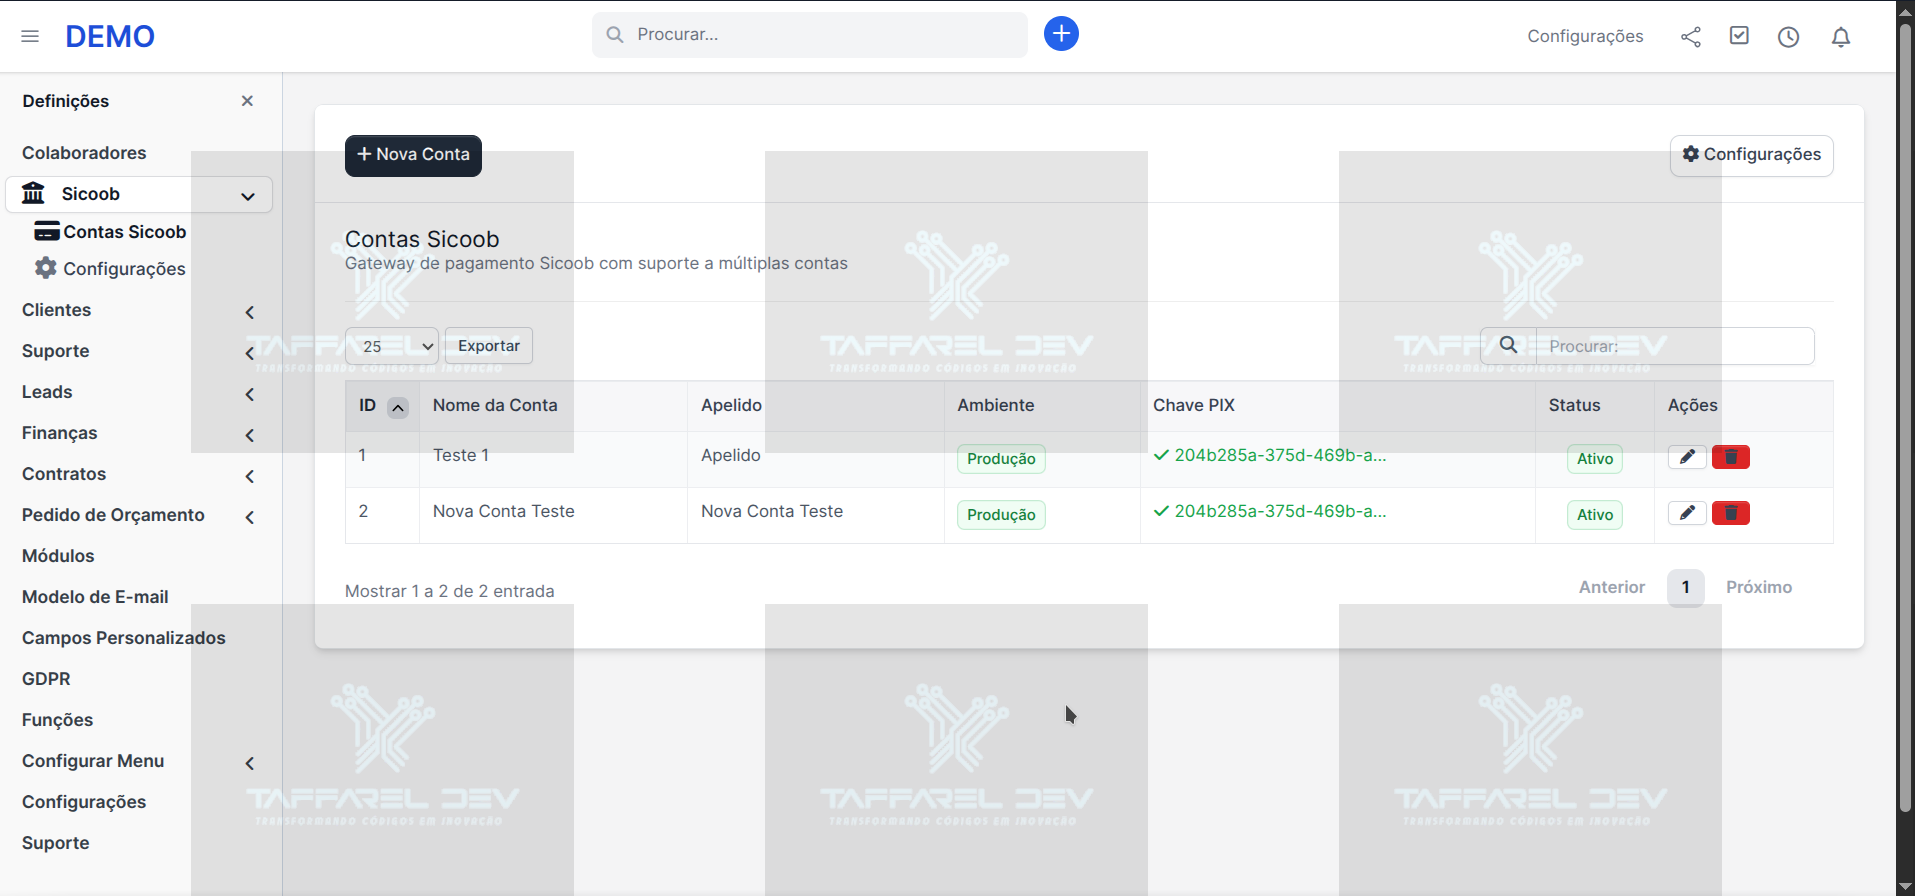
Task: Open Colaboradores in the sidebar
Action: (x=84, y=153)
